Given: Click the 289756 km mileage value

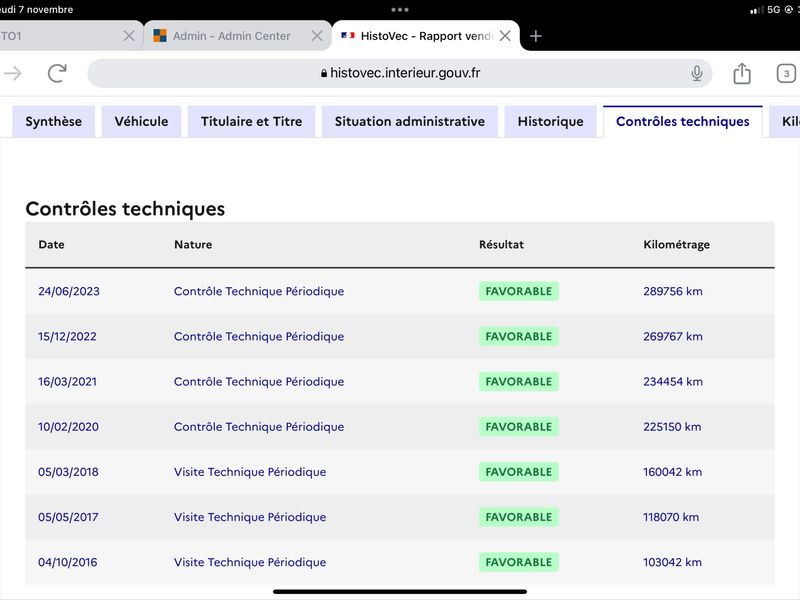Looking at the screenshot, I should (x=672, y=291).
